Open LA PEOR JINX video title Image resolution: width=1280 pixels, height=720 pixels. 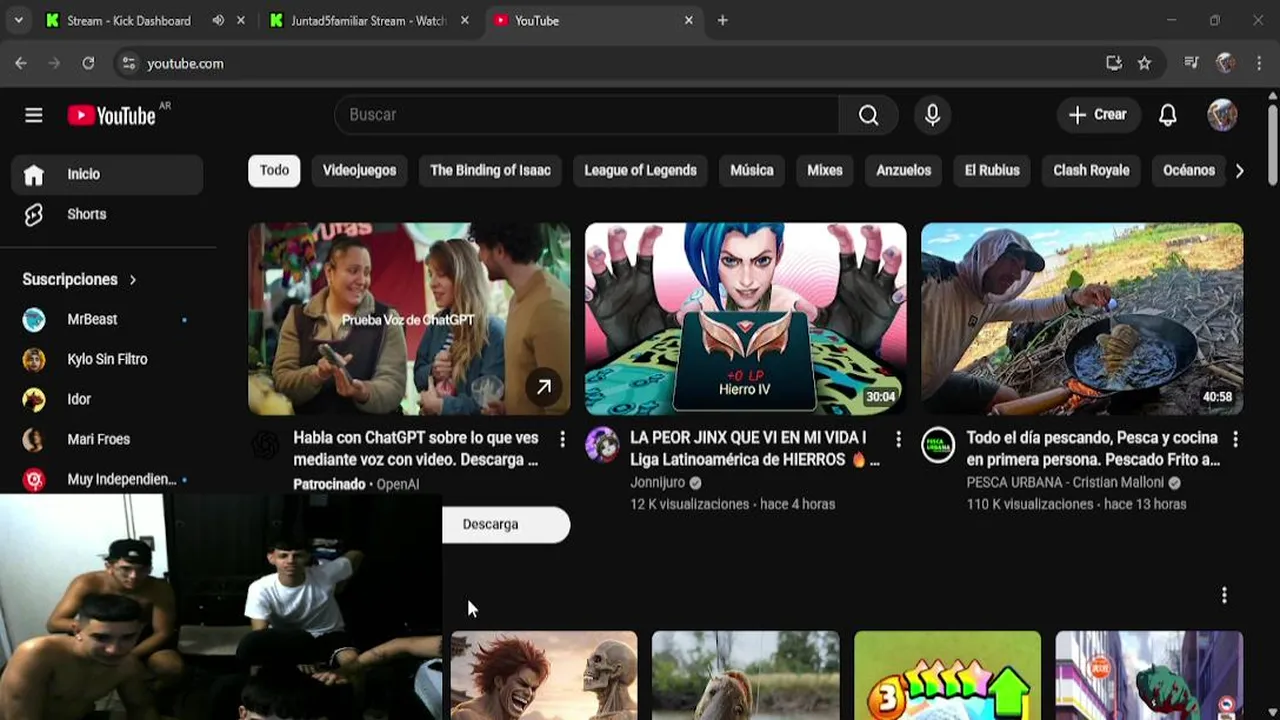(x=755, y=449)
